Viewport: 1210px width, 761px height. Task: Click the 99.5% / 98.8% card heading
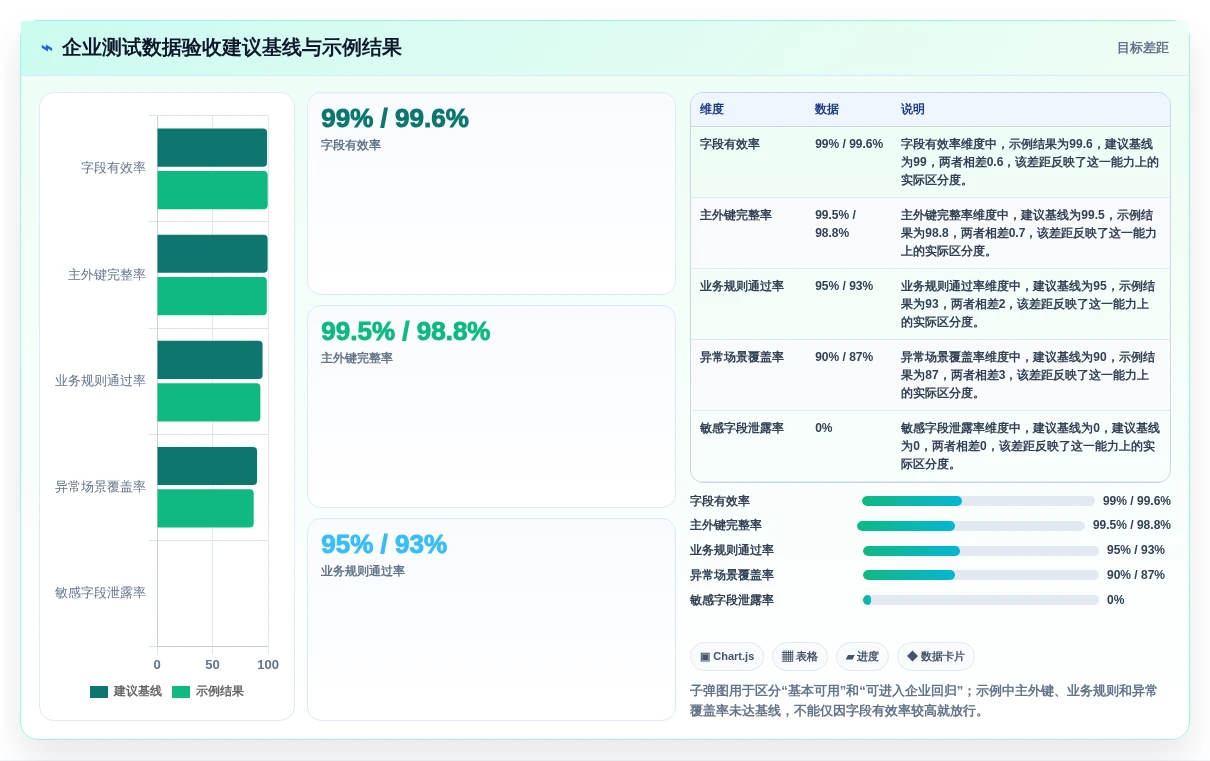(405, 331)
